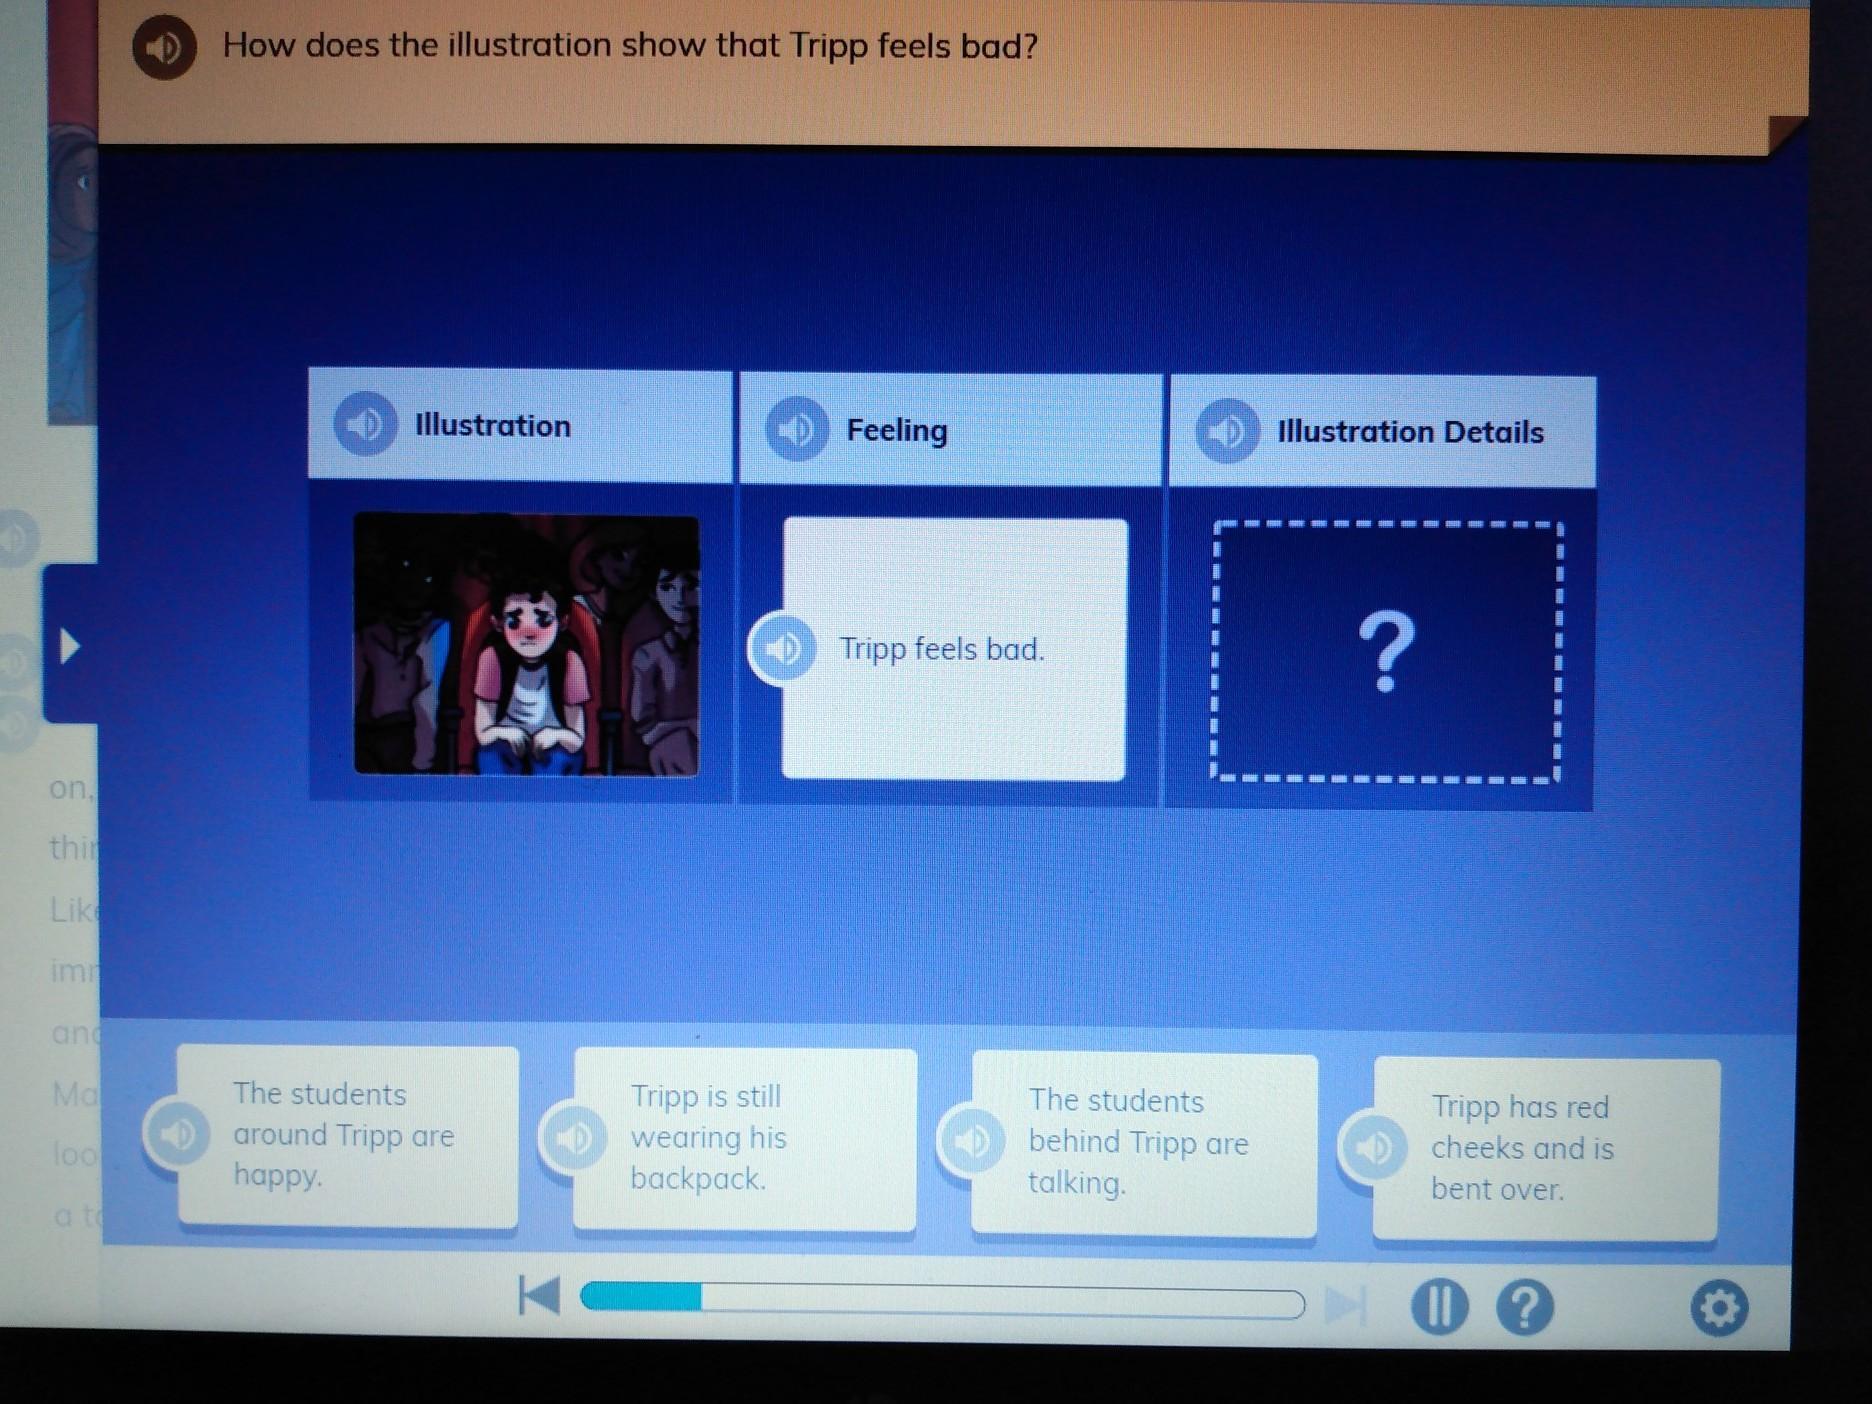
Task: Play audio for 'Tripp feels bad.' card
Action: click(782, 648)
